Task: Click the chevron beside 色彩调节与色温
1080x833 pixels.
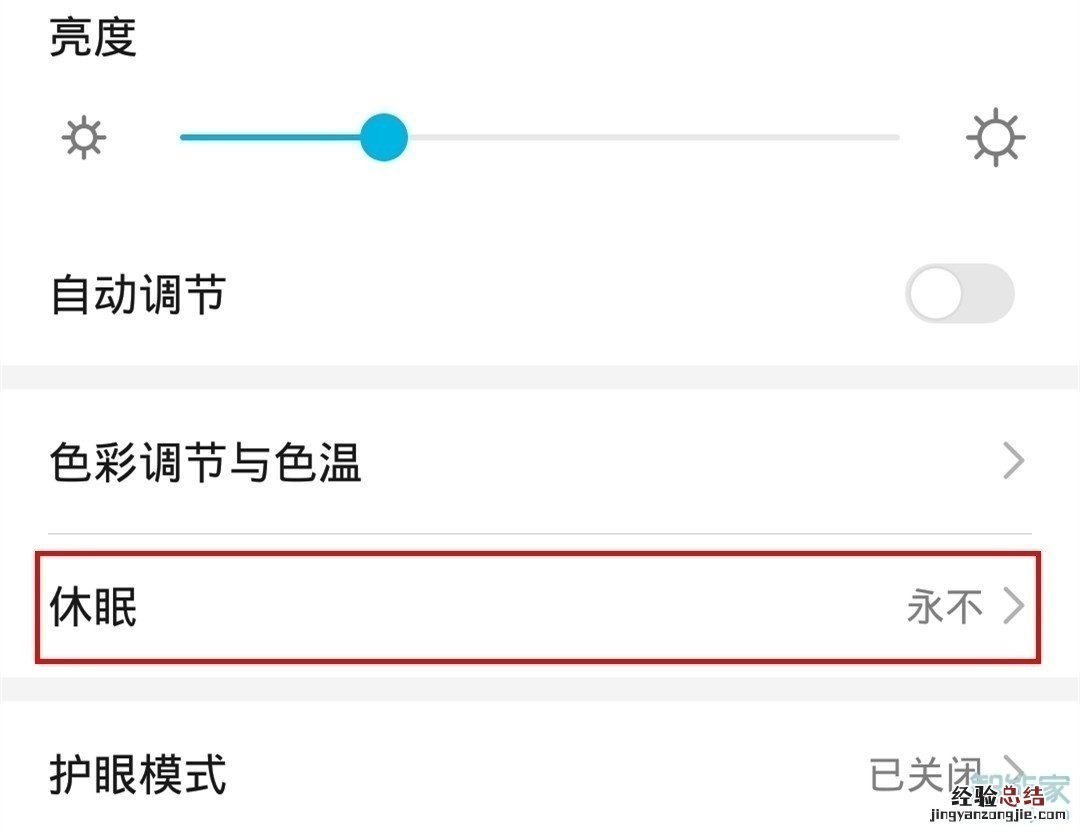Action: pos(1014,462)
